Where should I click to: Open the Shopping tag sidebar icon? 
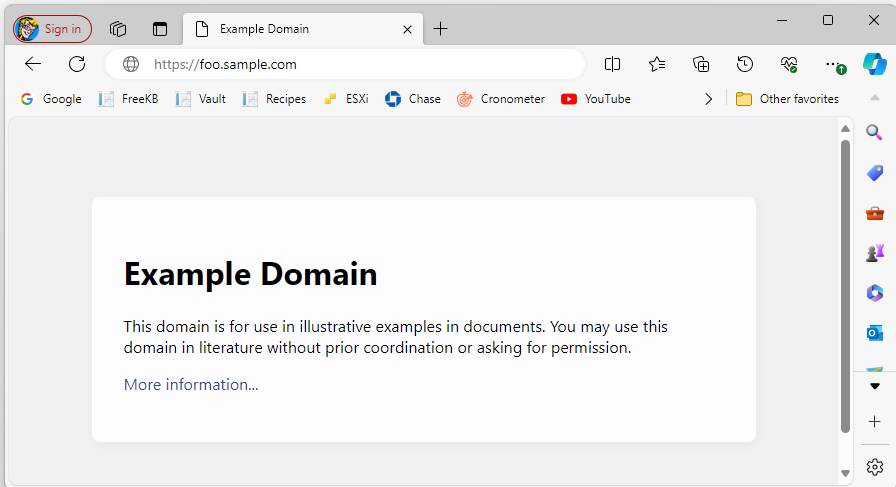875,173
